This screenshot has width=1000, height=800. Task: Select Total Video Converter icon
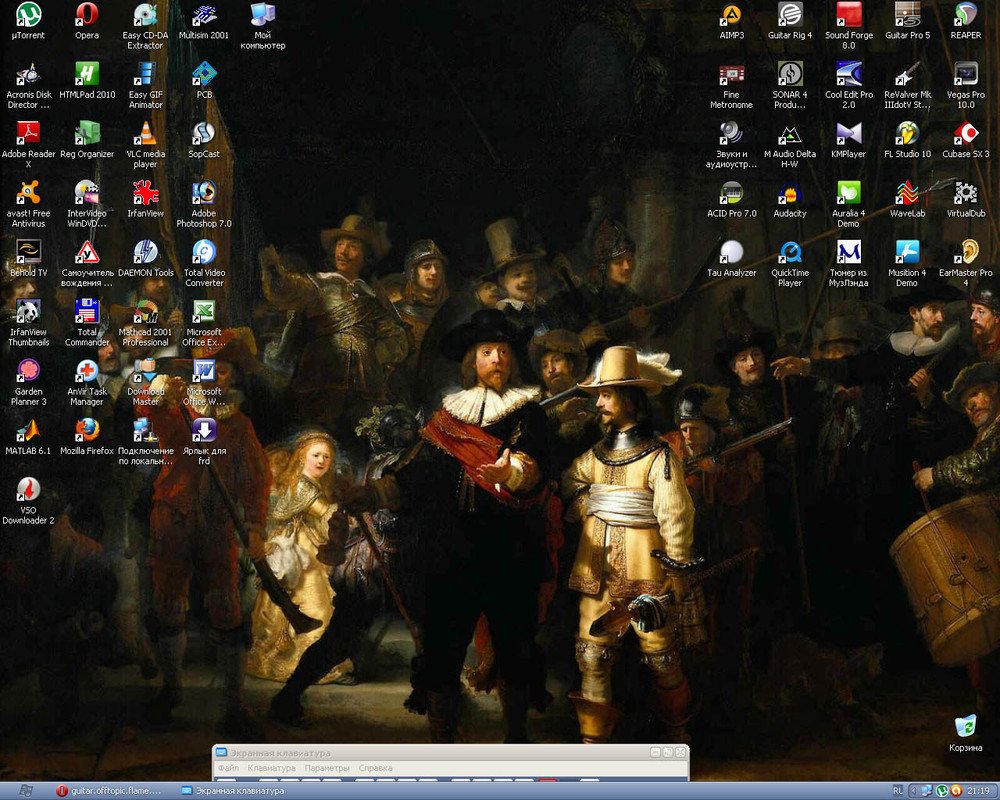tap(204, 263)
